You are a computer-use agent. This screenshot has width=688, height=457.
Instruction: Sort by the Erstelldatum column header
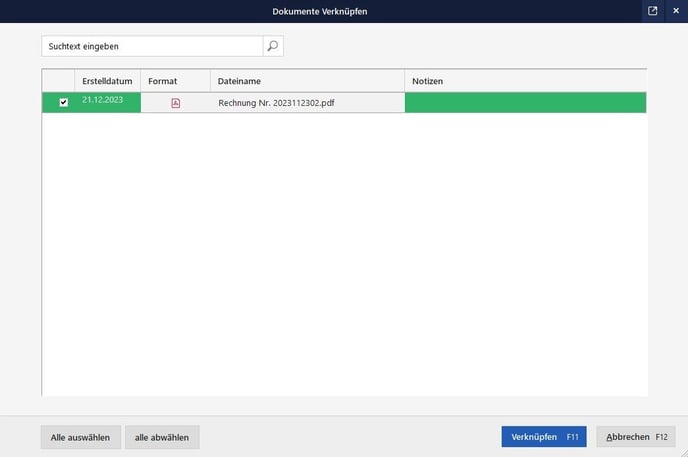[x=107, y=81]
